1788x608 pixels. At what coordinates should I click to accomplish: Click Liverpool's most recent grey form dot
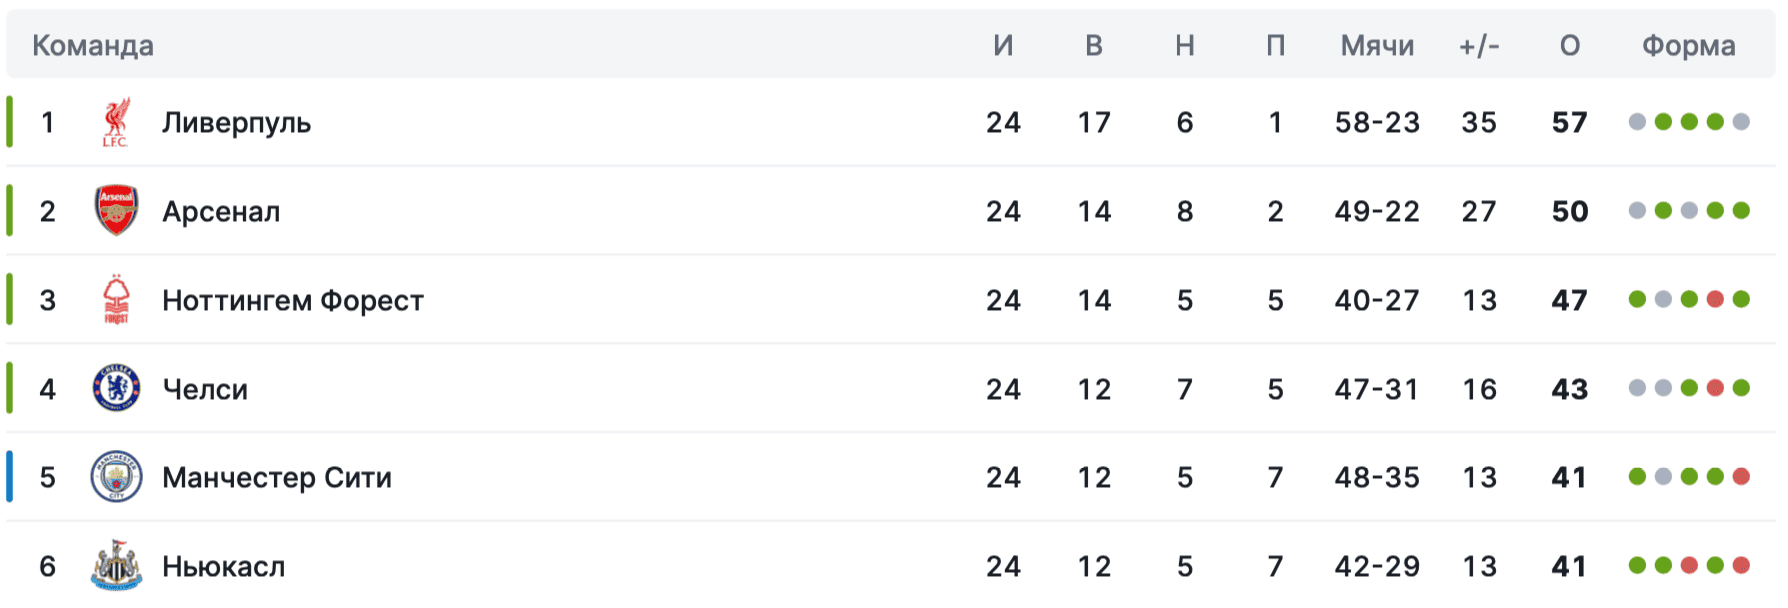point(1741,122)
